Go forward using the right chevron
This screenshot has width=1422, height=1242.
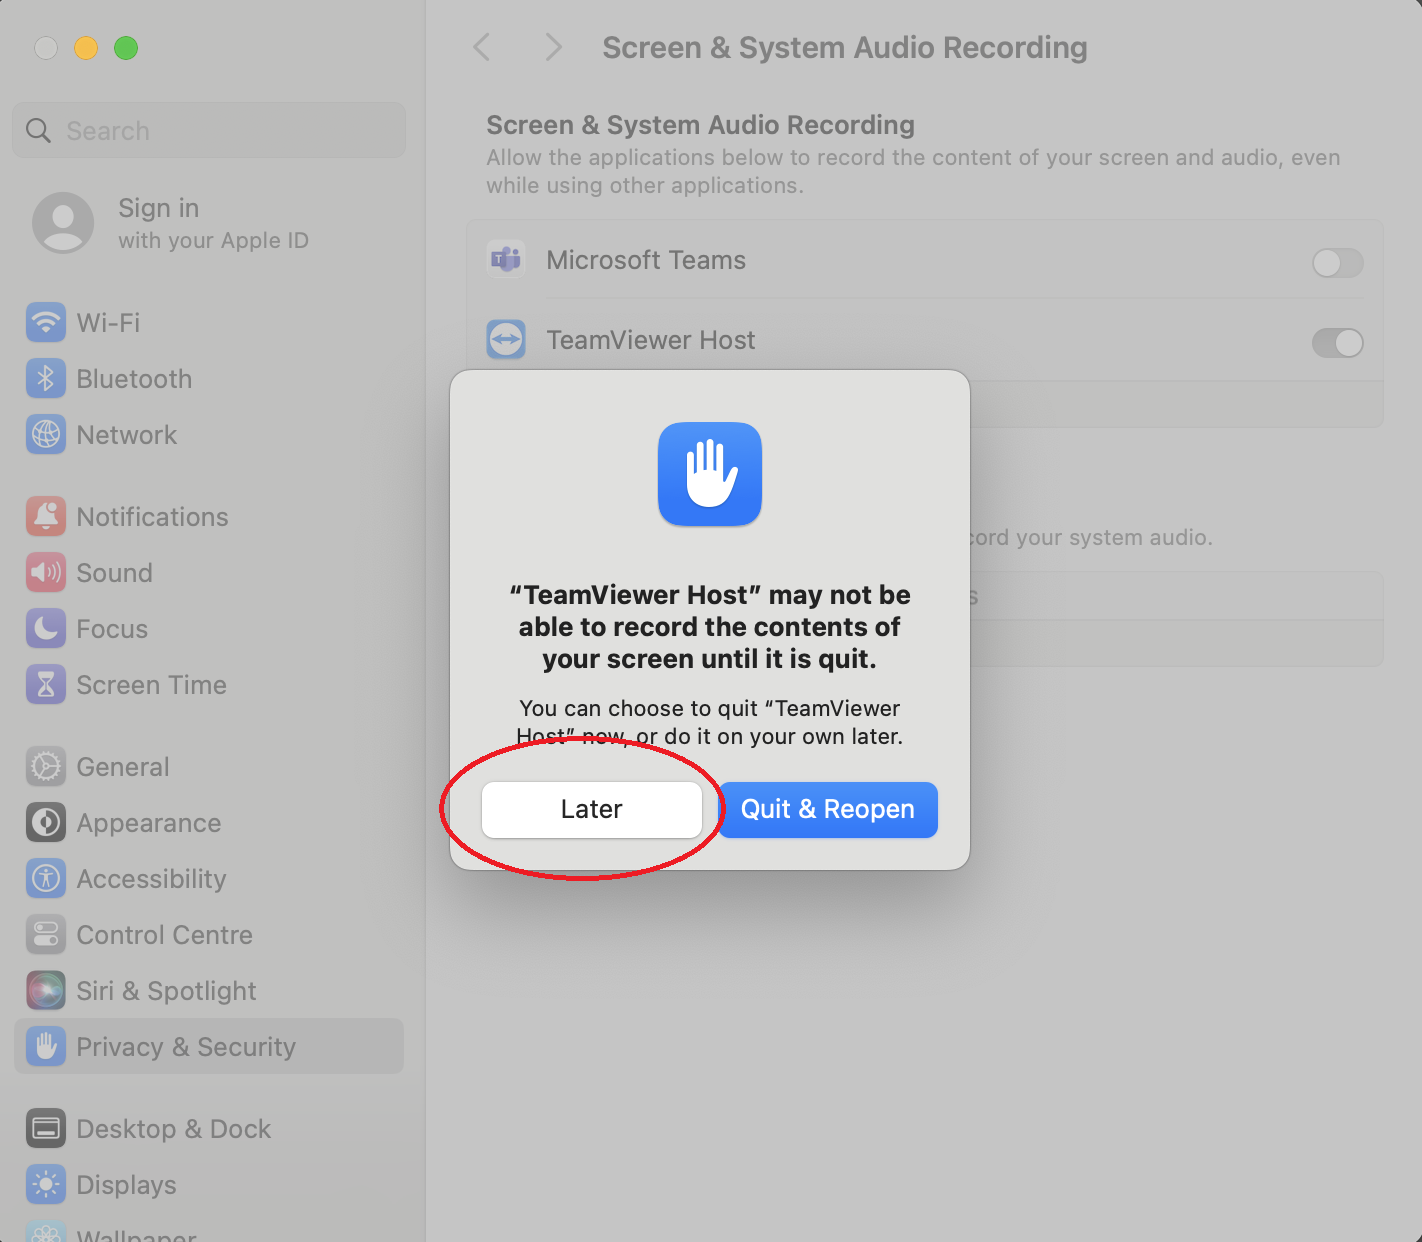553,47
